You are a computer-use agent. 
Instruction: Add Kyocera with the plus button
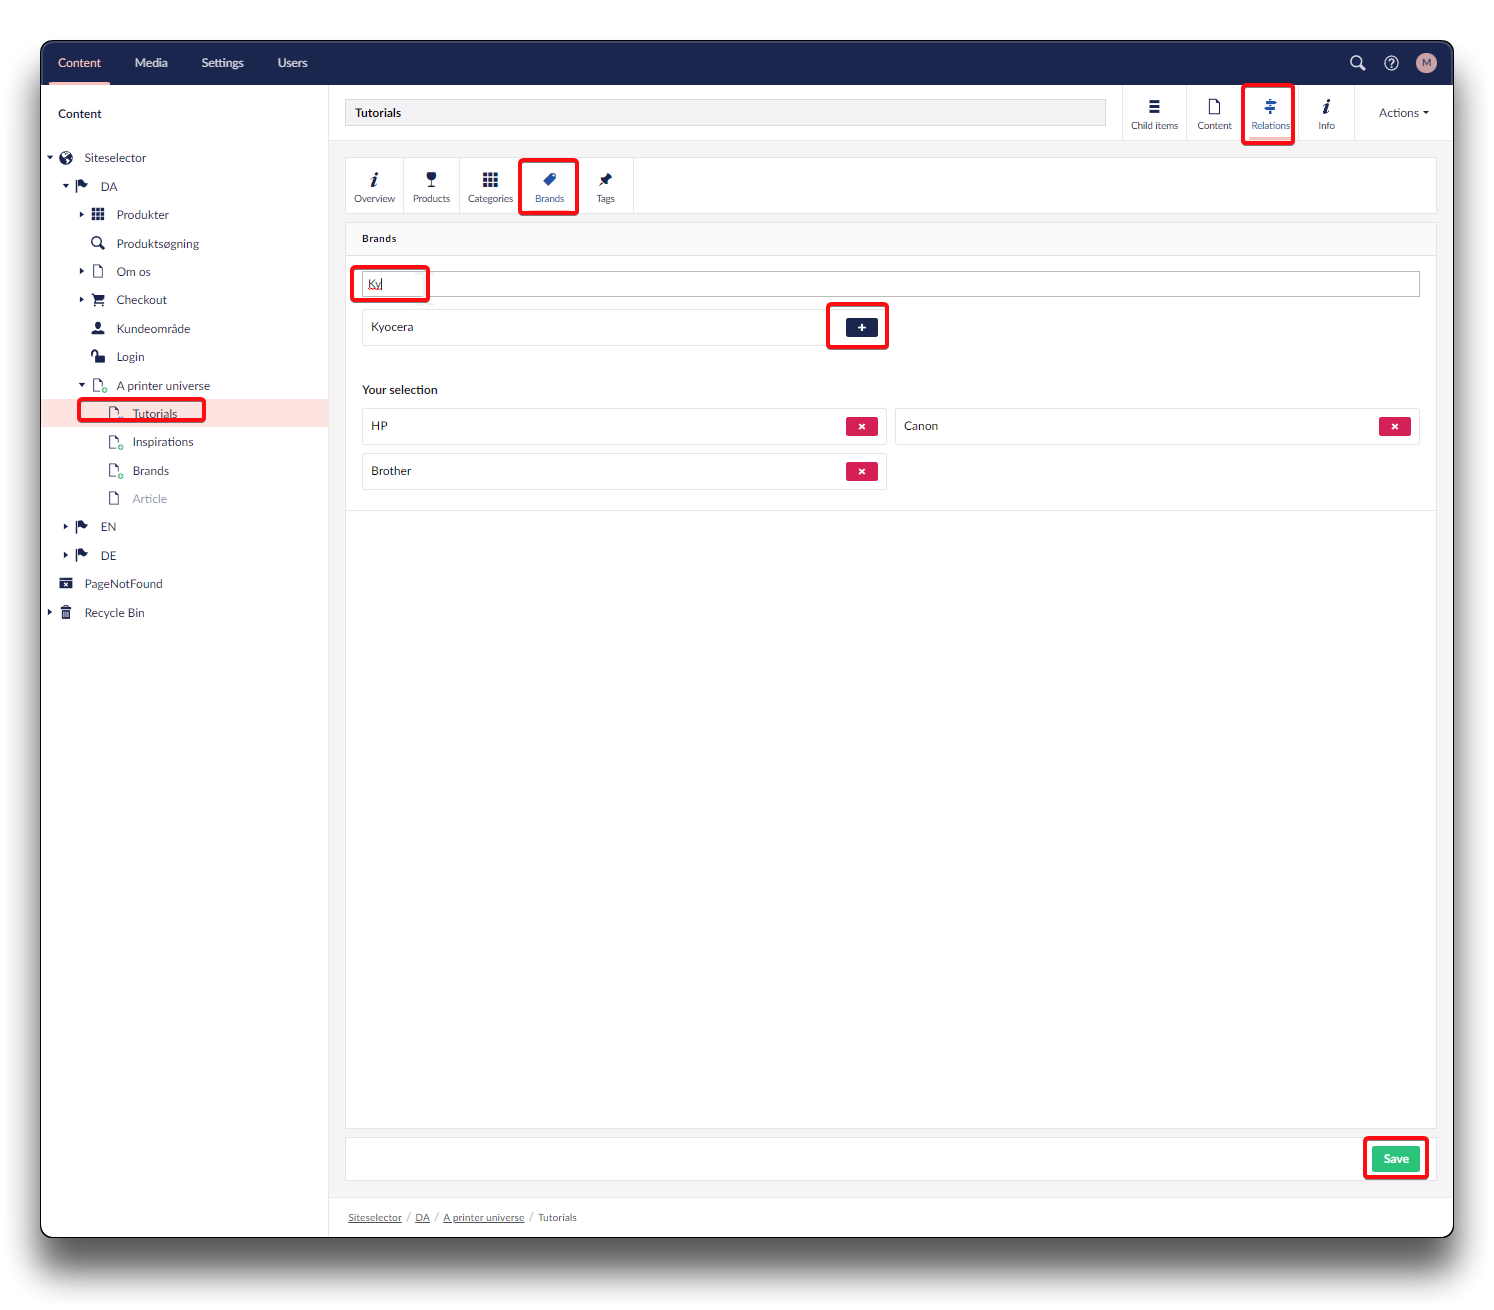(861, 327)
